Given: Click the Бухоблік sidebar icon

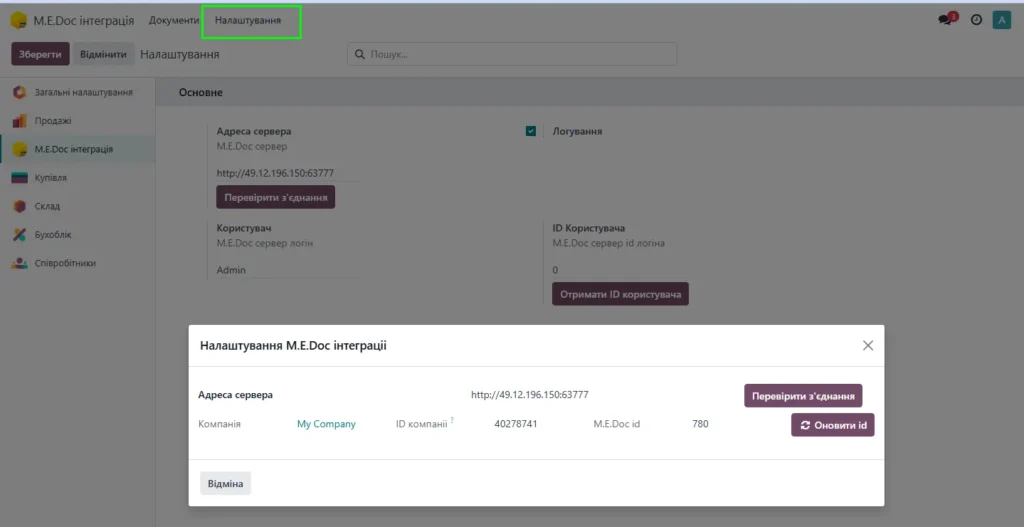Looking at the screenshot, I should point(20,234).
